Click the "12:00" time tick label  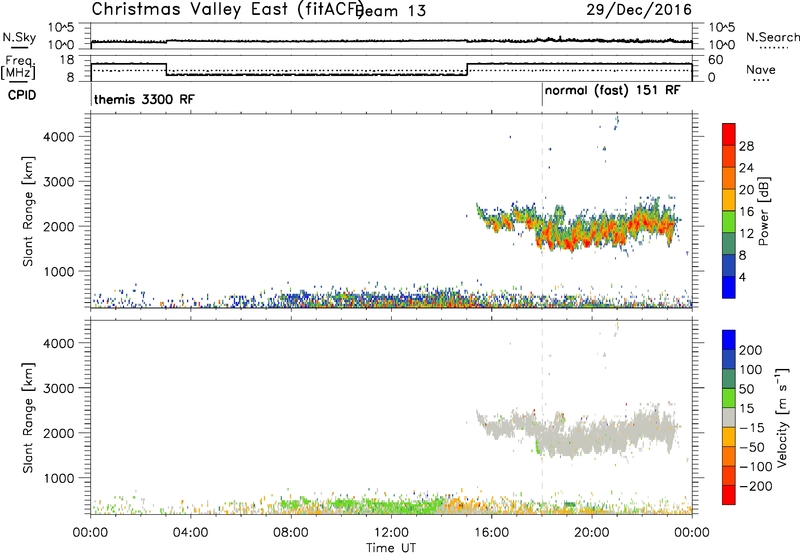[391, 533]
